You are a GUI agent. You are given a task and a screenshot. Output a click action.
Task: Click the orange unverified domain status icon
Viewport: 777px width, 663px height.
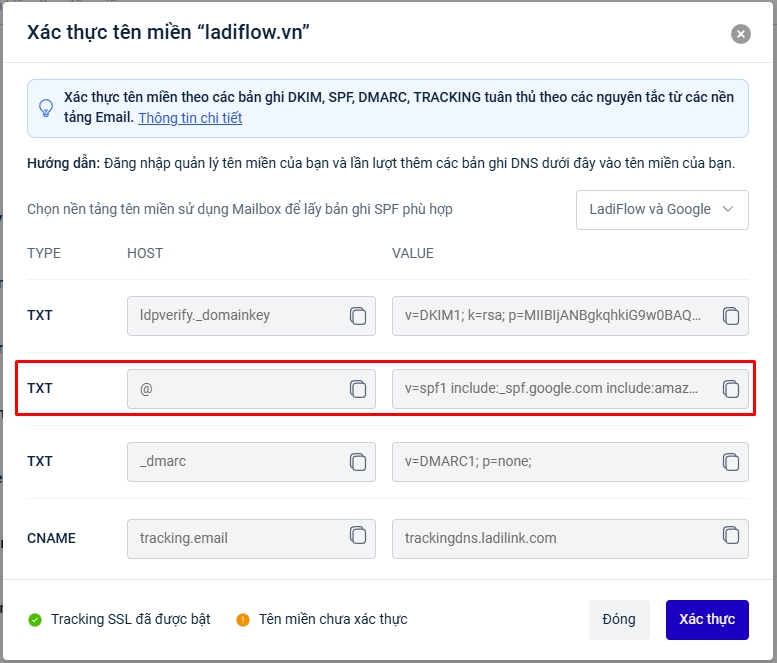(242, 620)
